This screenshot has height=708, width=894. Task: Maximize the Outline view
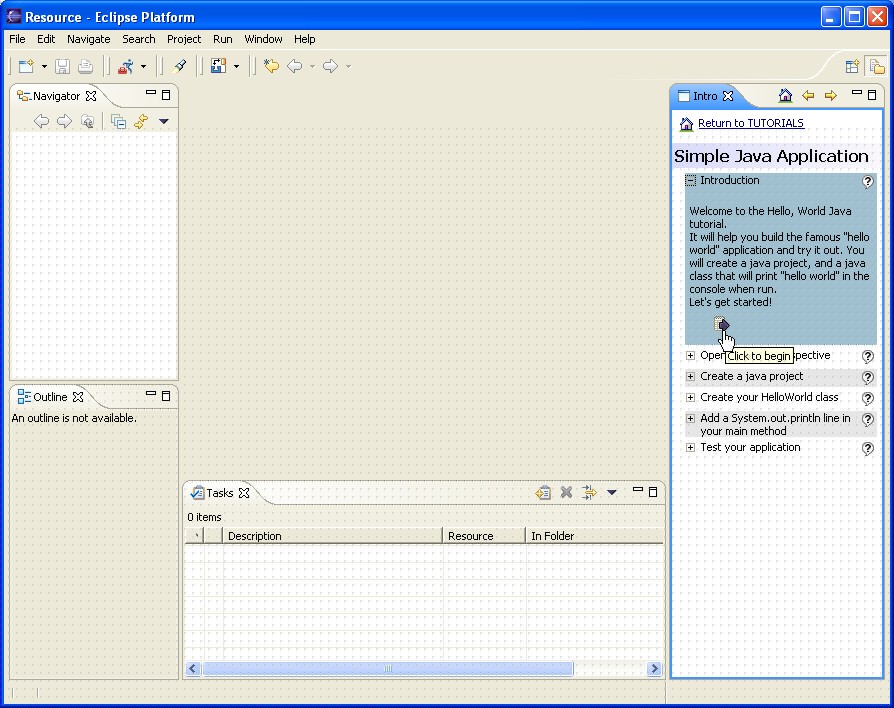pos(166,396)
